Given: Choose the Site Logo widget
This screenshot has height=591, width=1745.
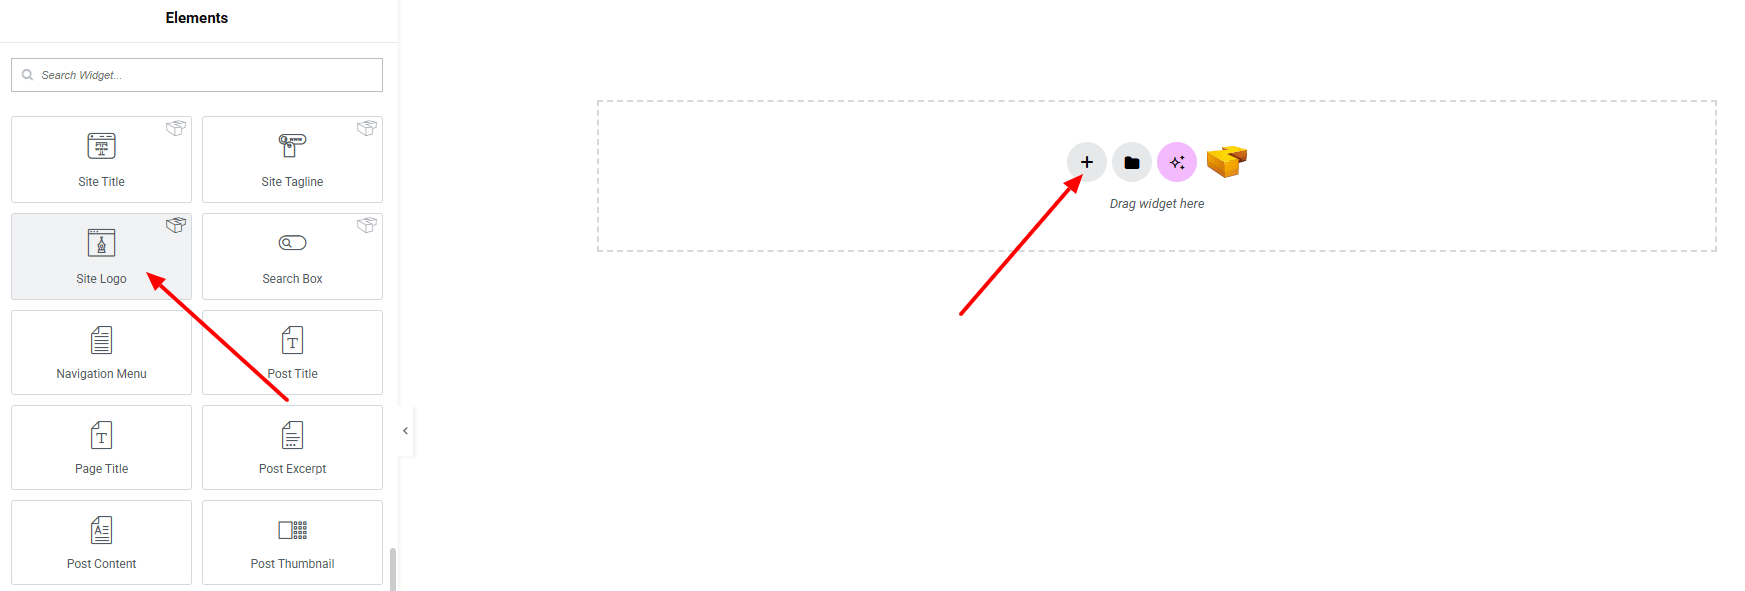Looking at the screenshot, I should (x=101, y=256).
